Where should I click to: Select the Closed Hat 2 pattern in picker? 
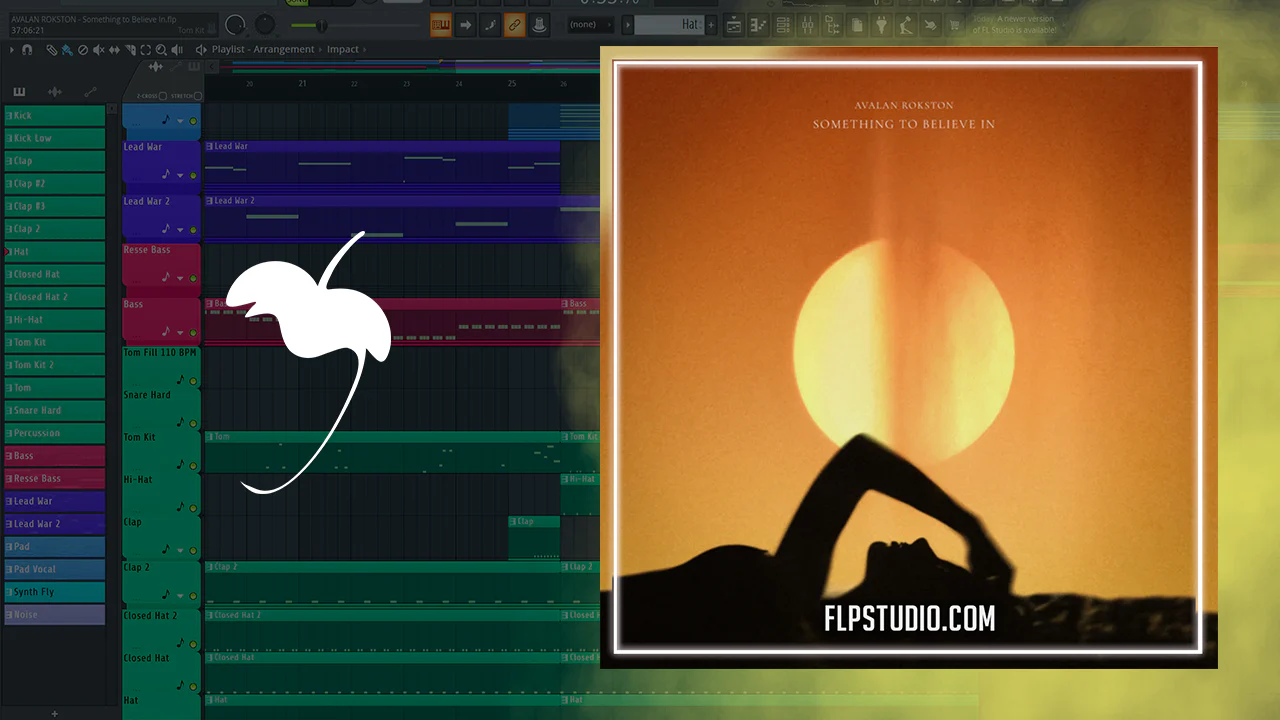click(x=54, y=297)
